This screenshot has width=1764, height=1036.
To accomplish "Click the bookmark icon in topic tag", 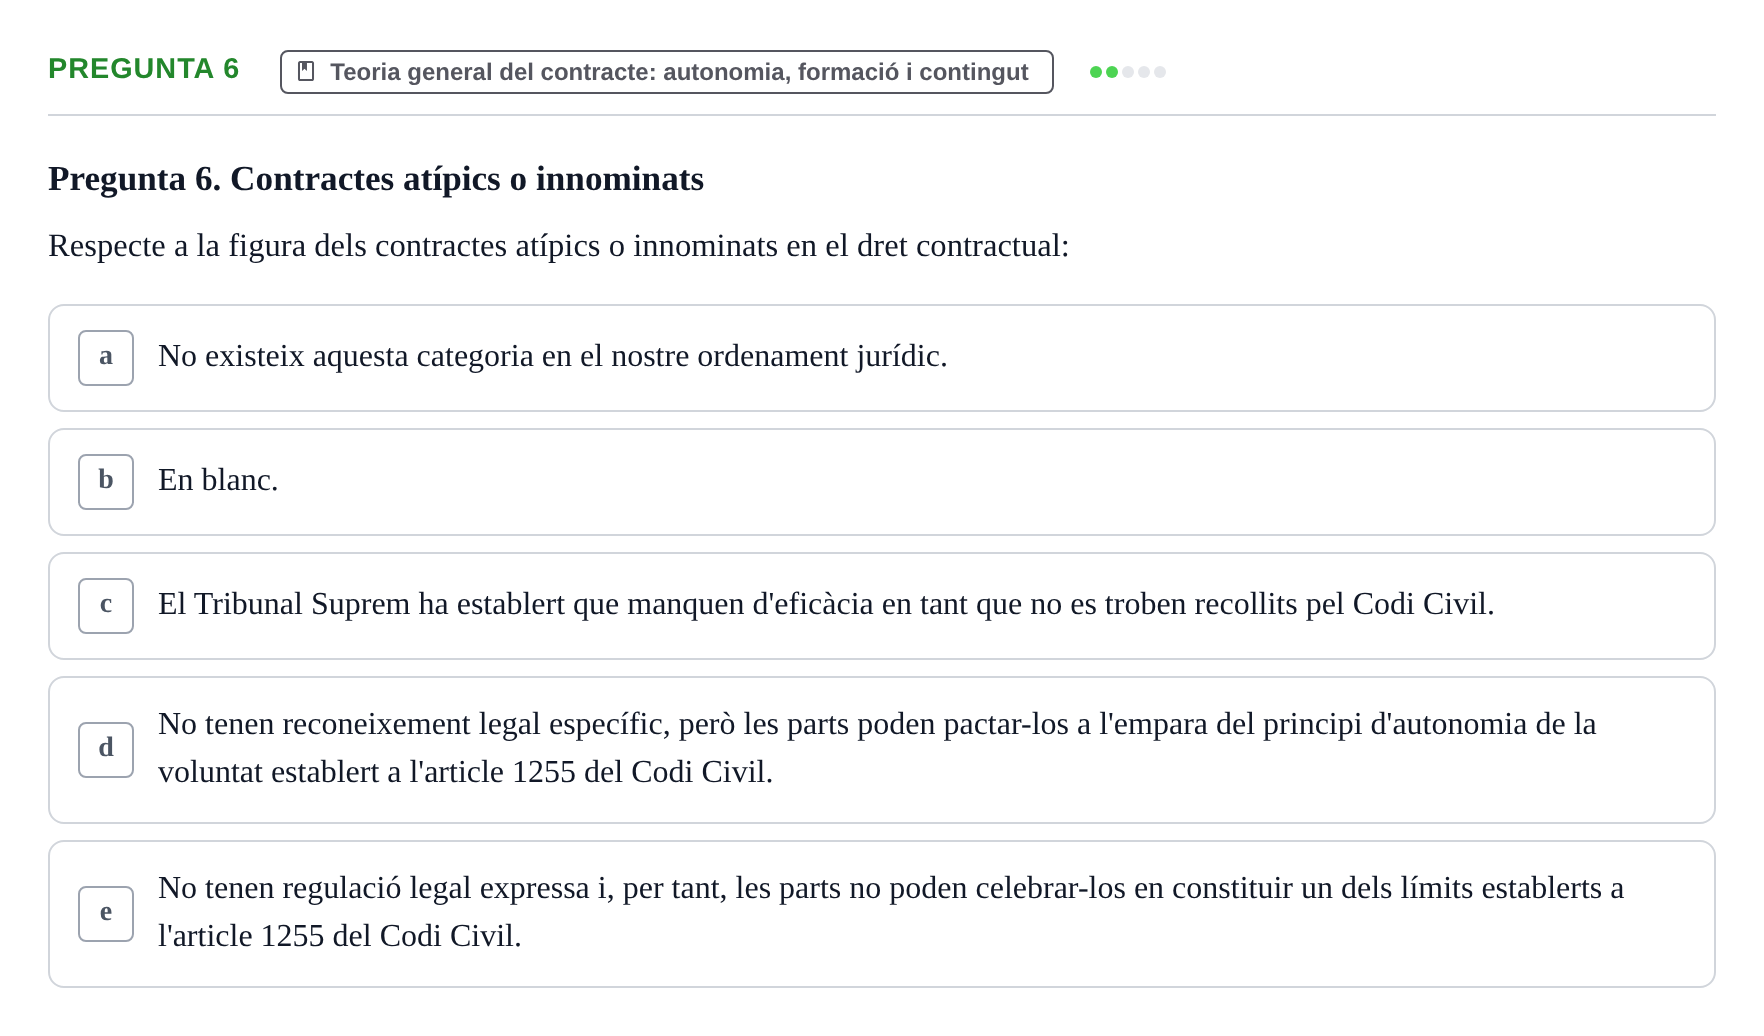I will [x=307, y=72].
